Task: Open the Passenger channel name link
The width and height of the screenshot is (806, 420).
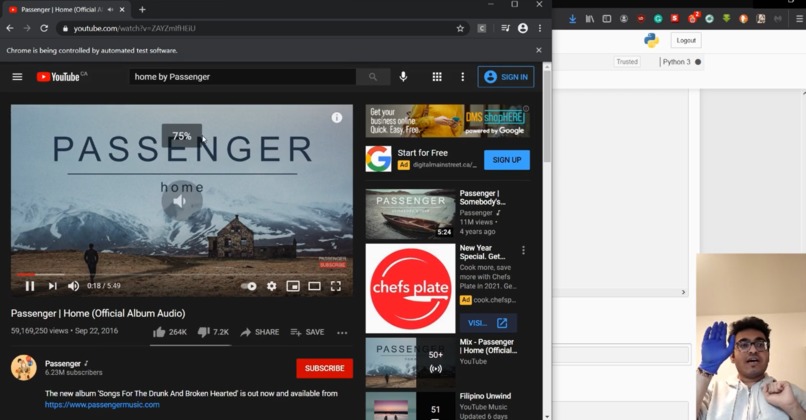Action: point(63,363)
